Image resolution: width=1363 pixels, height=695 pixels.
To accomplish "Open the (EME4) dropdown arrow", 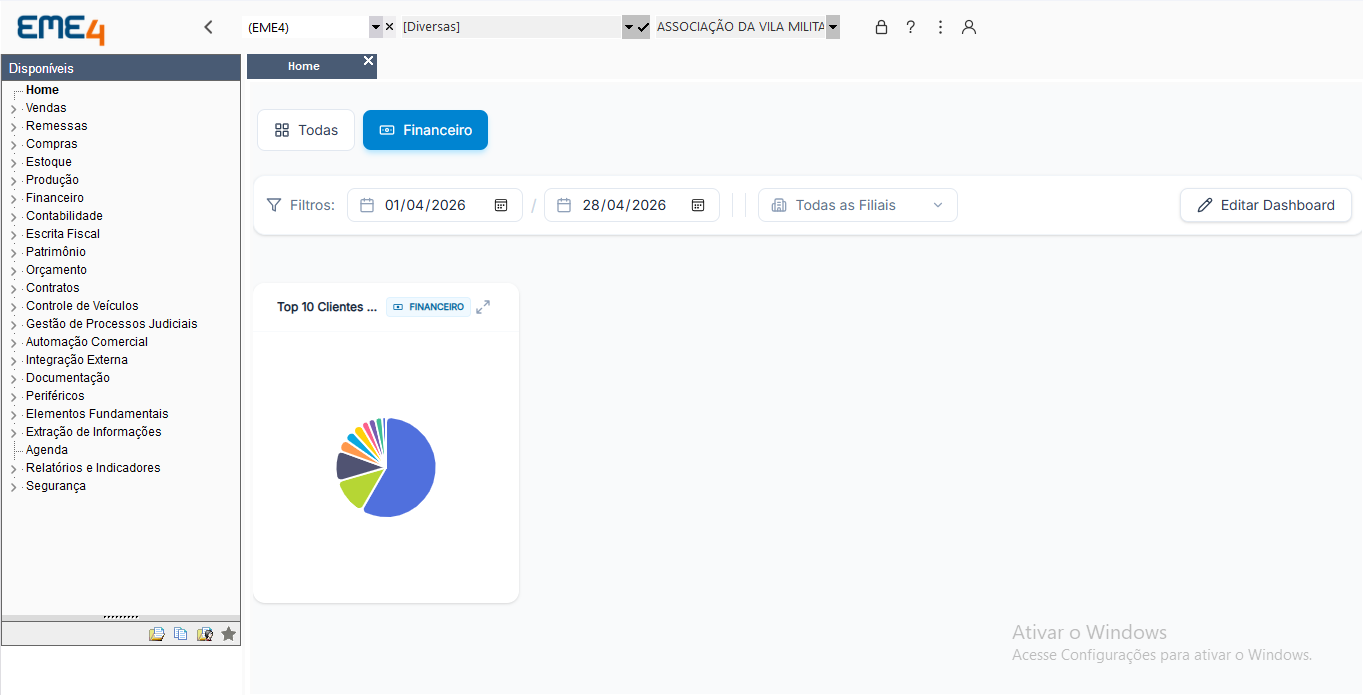I will pyautogui.click(x=375, y=27).
